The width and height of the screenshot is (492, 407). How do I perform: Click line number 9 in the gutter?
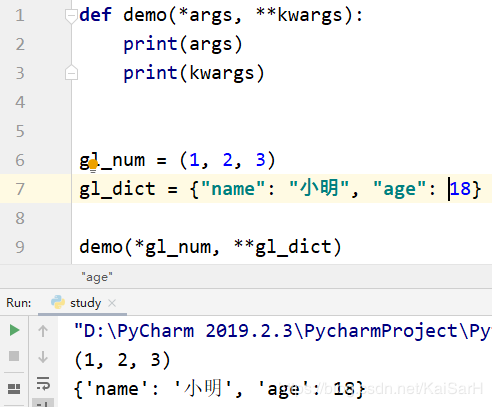[x=20, y=247]
